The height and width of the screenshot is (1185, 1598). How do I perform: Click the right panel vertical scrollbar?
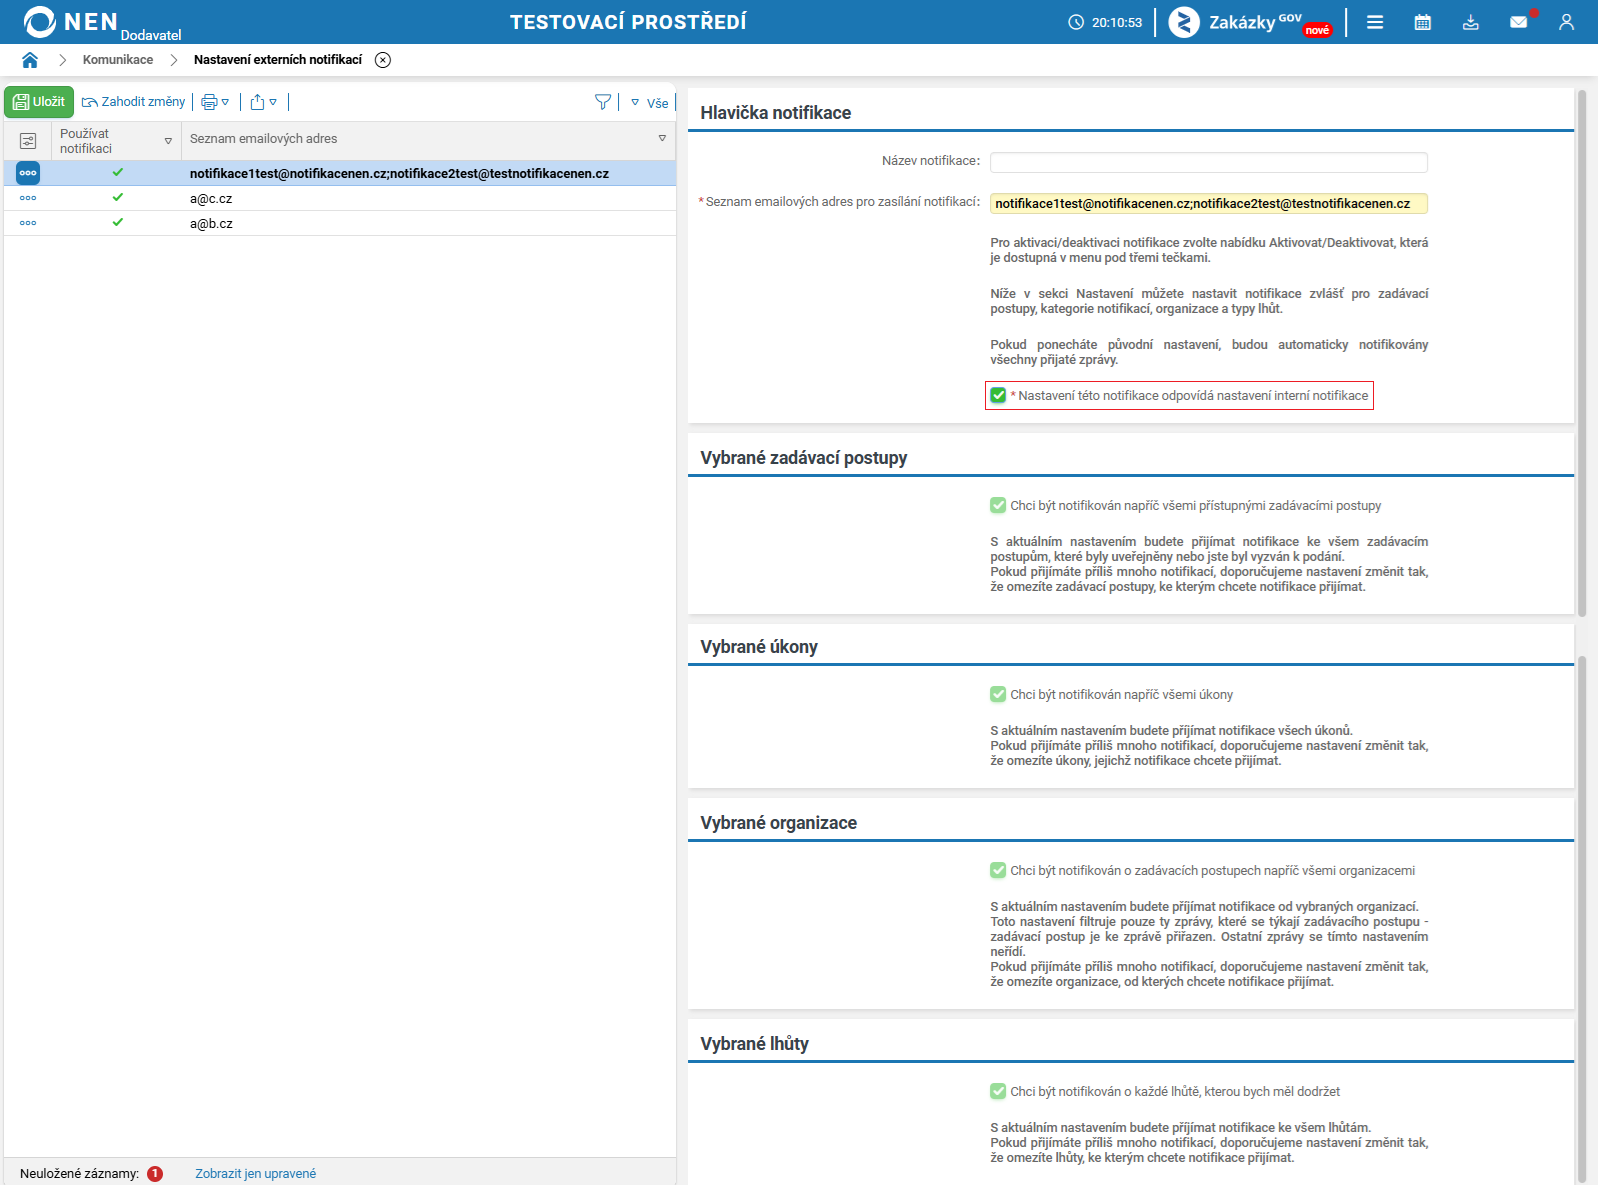click(x=1582, y=353)
